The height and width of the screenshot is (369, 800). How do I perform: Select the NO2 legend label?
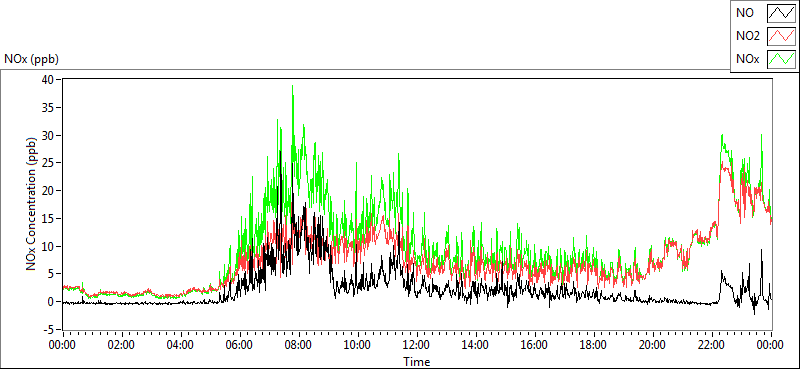pos(748,36)
